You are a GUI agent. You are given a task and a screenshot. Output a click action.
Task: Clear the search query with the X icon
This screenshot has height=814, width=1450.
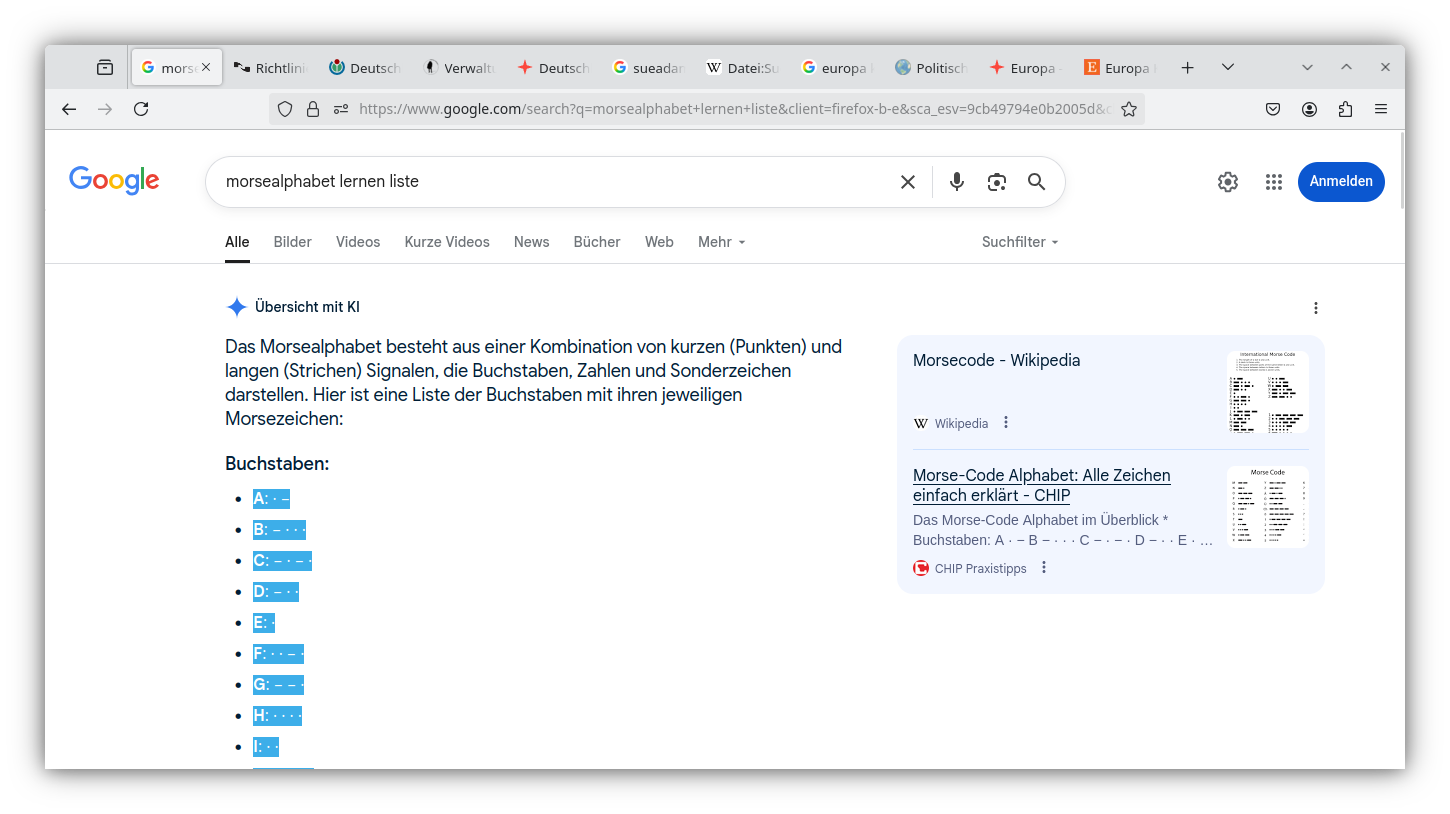907,181
